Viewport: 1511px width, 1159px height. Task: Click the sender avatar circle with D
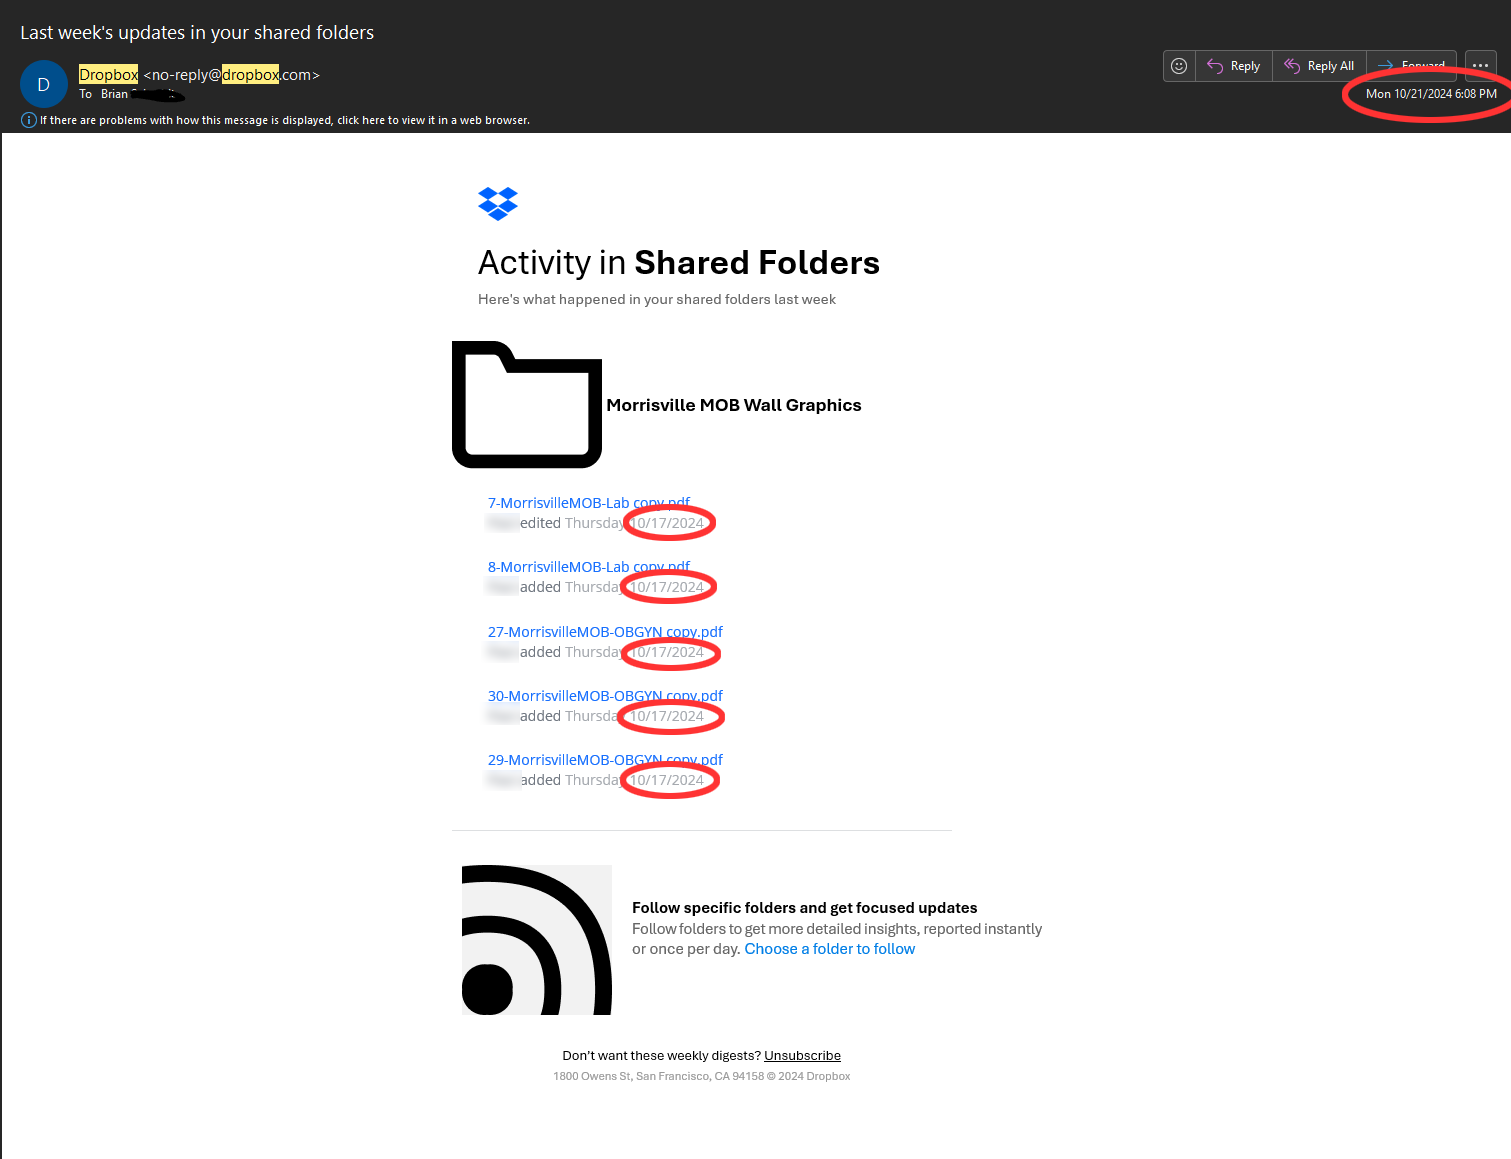44,85
